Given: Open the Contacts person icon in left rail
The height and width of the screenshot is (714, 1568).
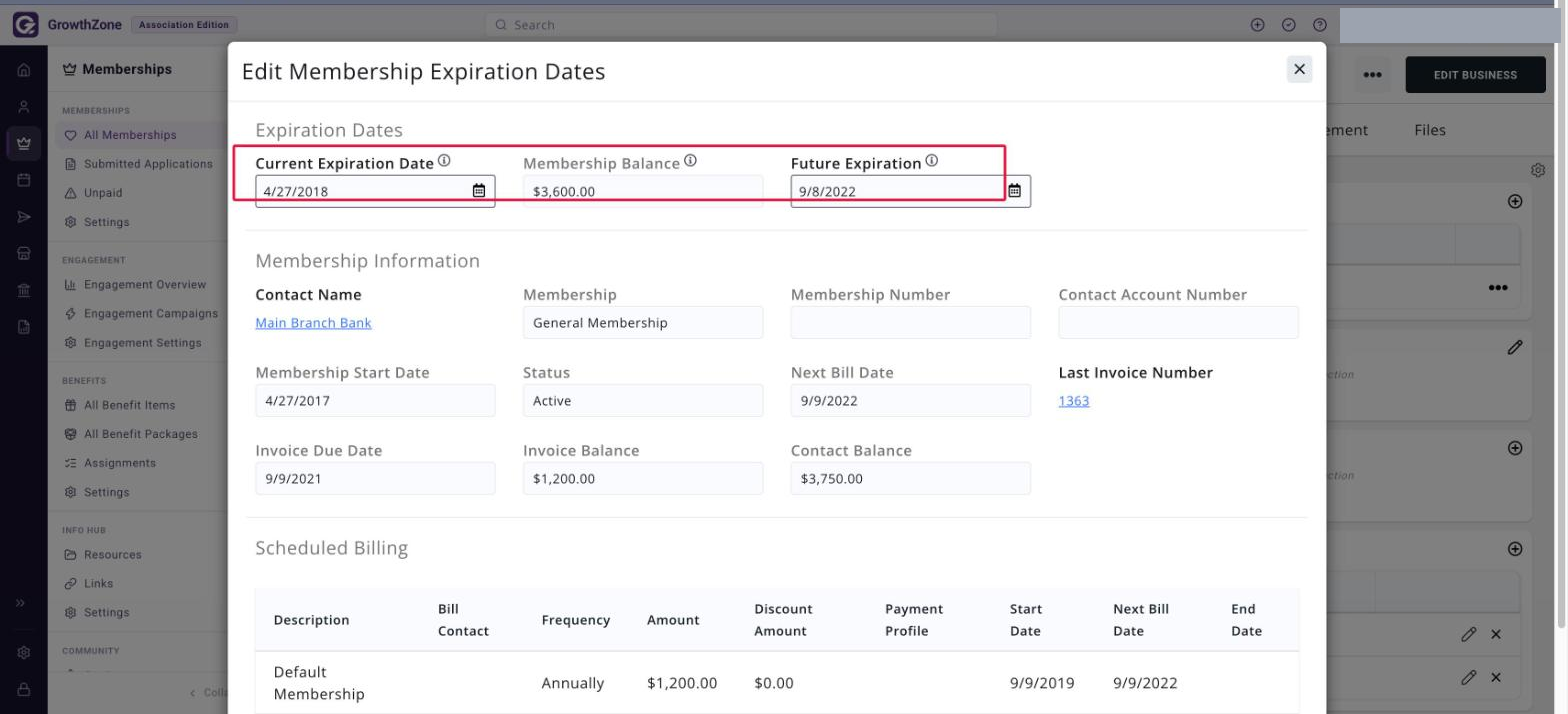Looking at the screenshot, I should coord(24,107).
